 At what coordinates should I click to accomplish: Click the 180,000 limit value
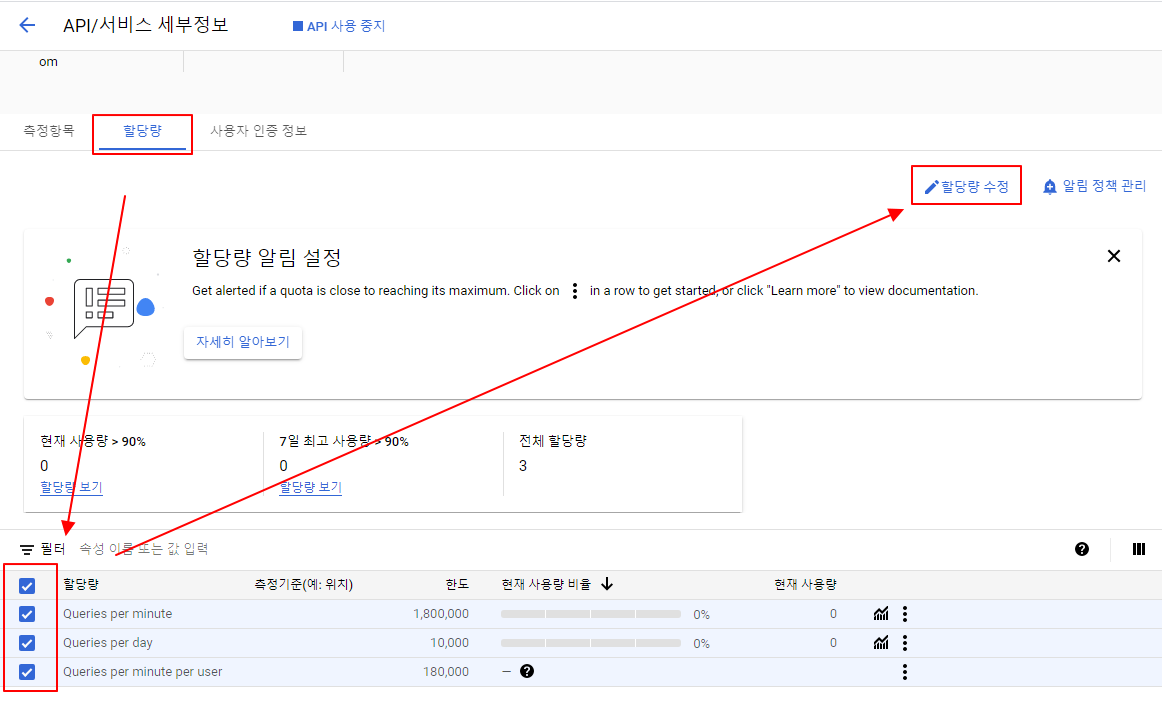pos(445,671)
